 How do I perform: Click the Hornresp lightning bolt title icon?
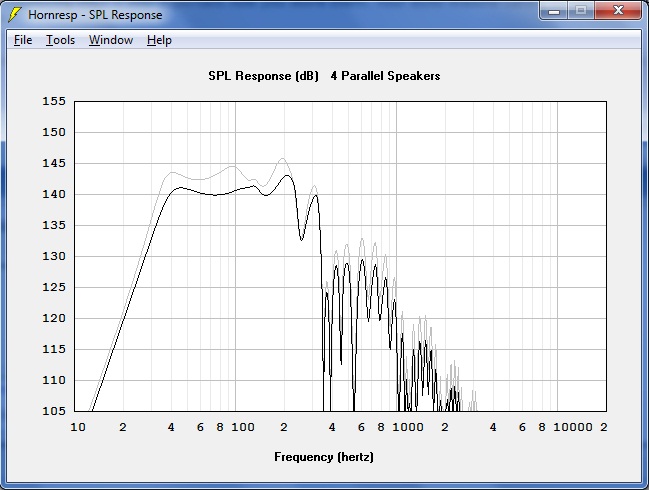(x=14, y=14)
